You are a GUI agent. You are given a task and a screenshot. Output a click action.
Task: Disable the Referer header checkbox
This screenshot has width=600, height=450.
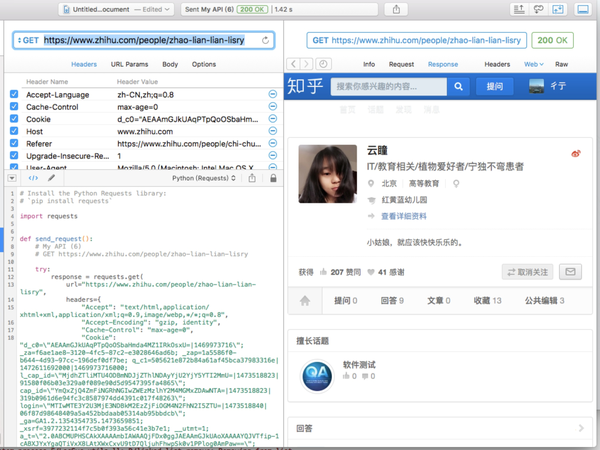coord(13,144)
